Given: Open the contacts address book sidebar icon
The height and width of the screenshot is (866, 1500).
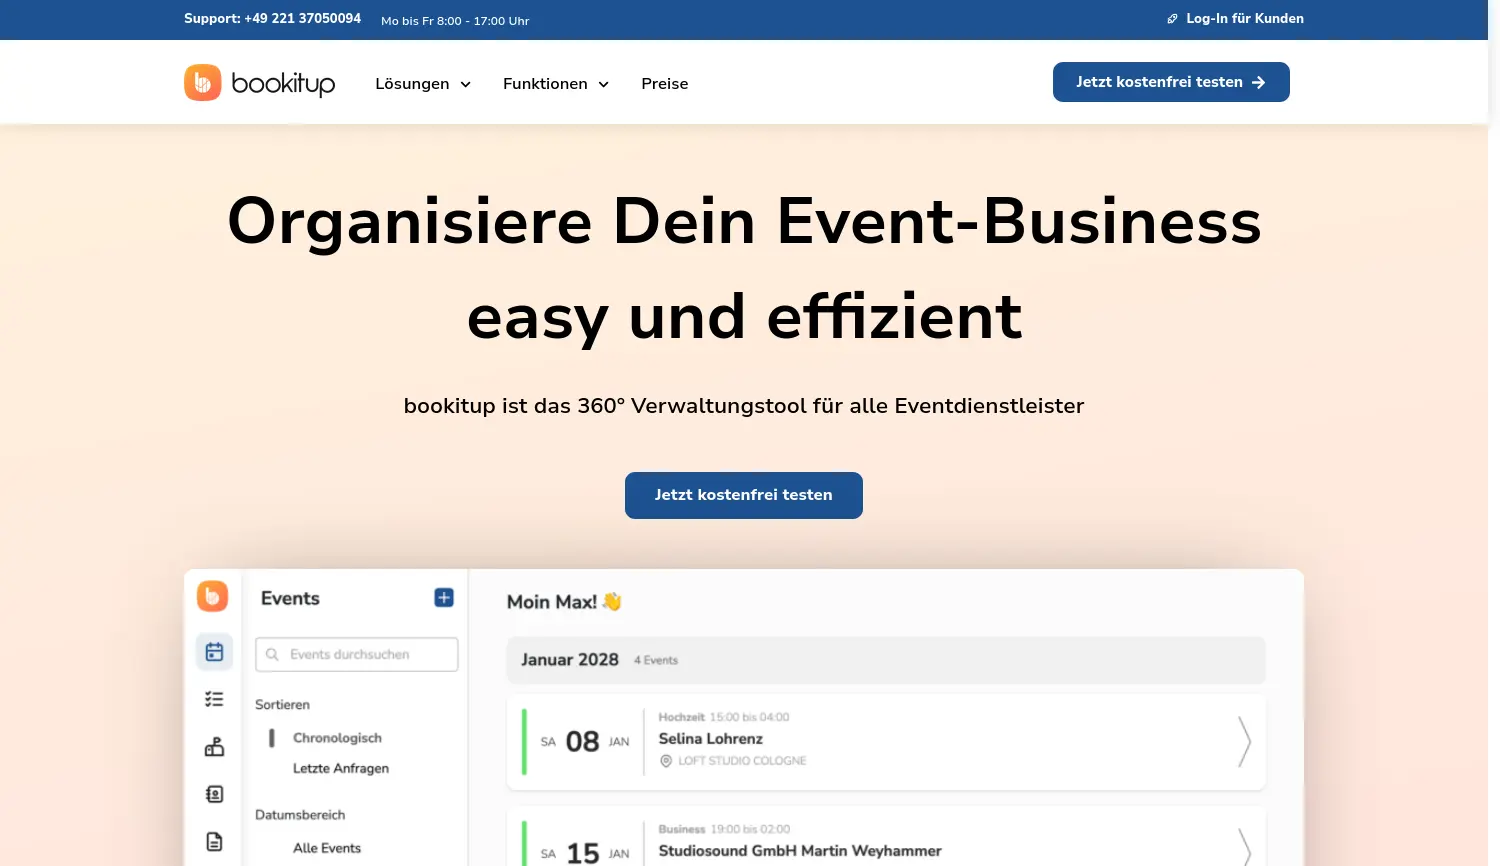Looking at the screenshot, I should 214,794.
